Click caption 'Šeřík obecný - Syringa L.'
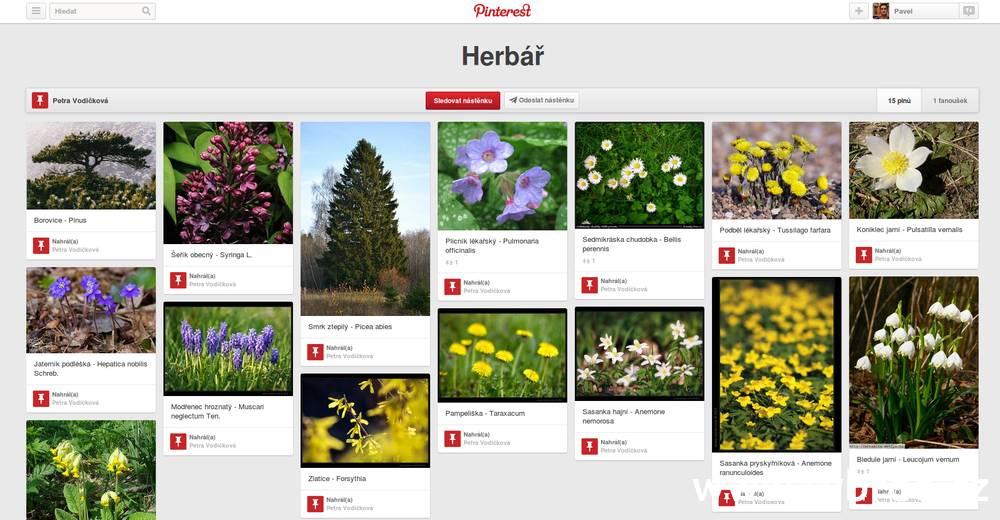 click(211, 255)
